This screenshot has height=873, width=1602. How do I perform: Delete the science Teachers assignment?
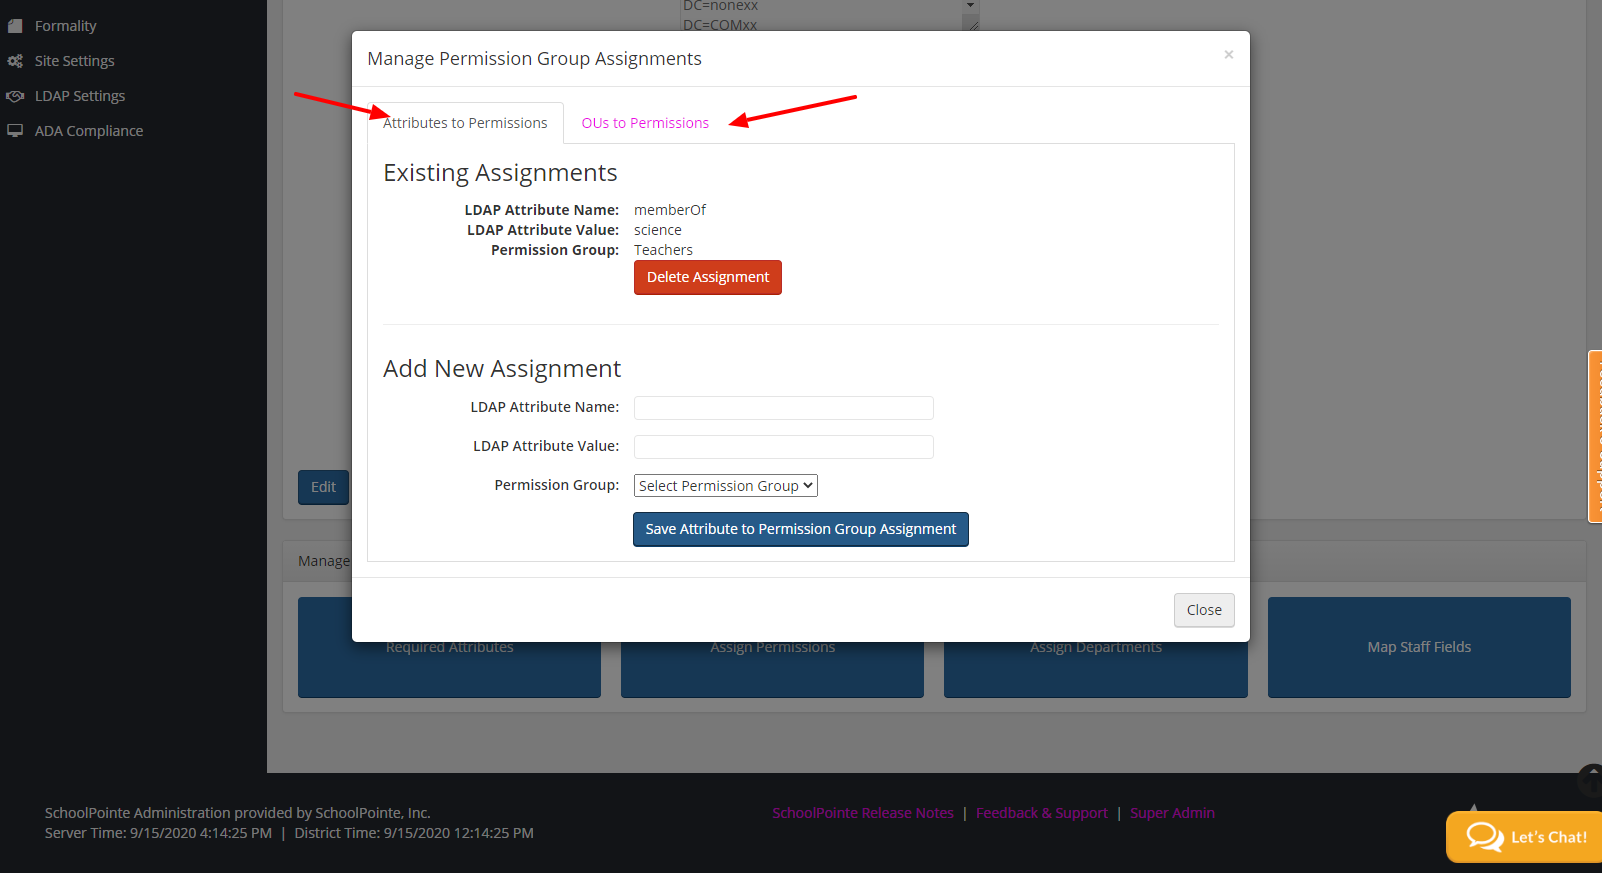(x=708, y=277)
